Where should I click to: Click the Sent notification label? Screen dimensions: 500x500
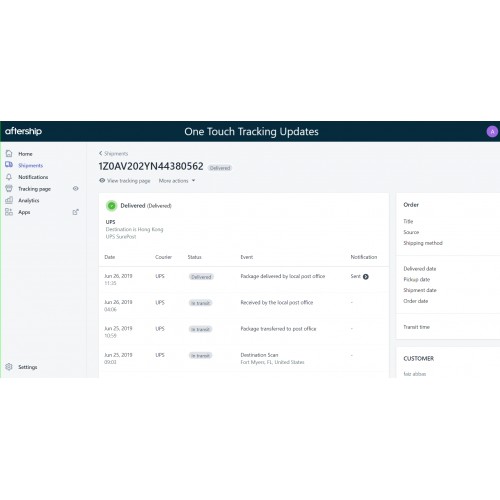(x=355, y=276)
